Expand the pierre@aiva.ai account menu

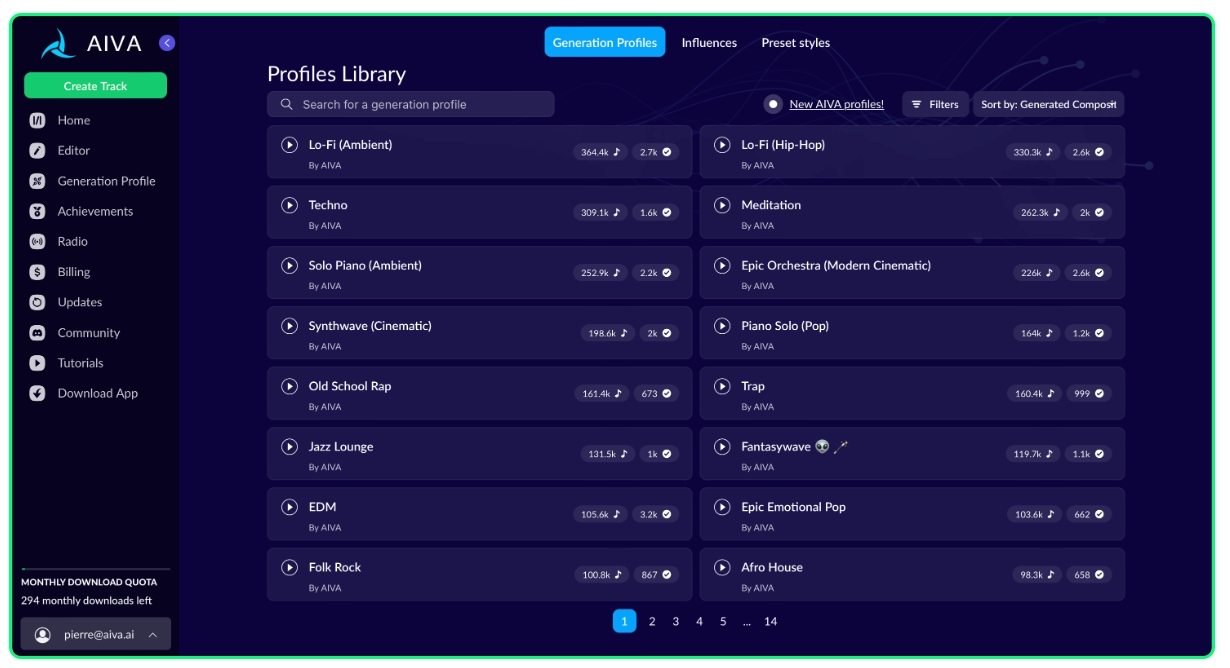96,634
